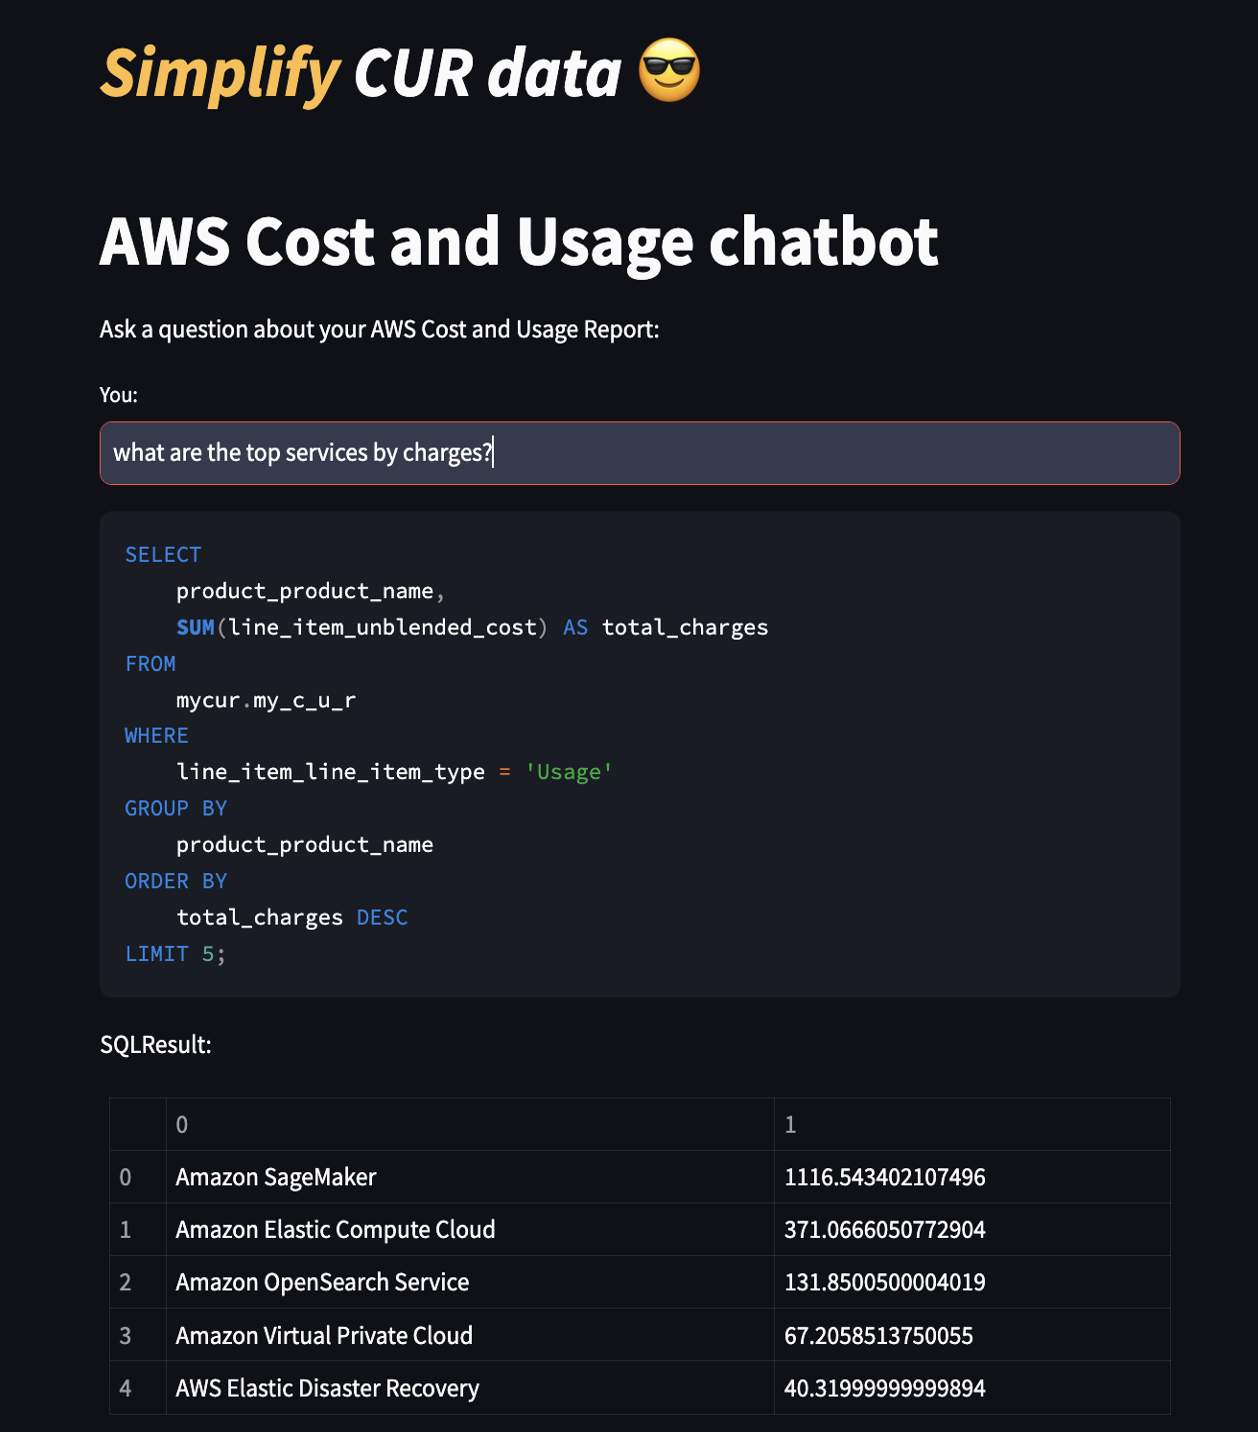Viewport: 1258px width, 1432px height.
Task: Click the table column header labeled '1'
Action: pos(790,1124)
